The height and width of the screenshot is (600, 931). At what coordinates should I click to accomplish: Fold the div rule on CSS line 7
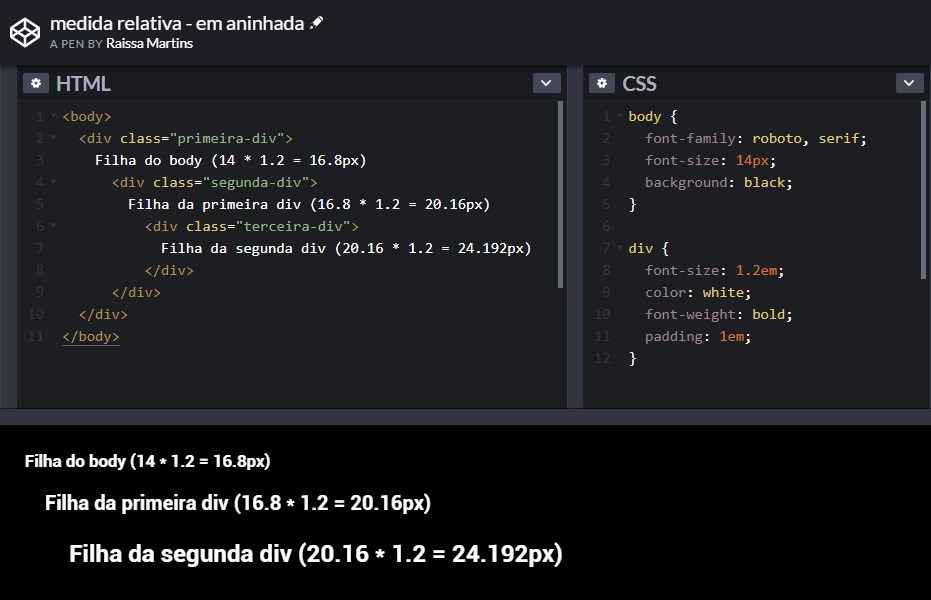click(x=620, y=247)
